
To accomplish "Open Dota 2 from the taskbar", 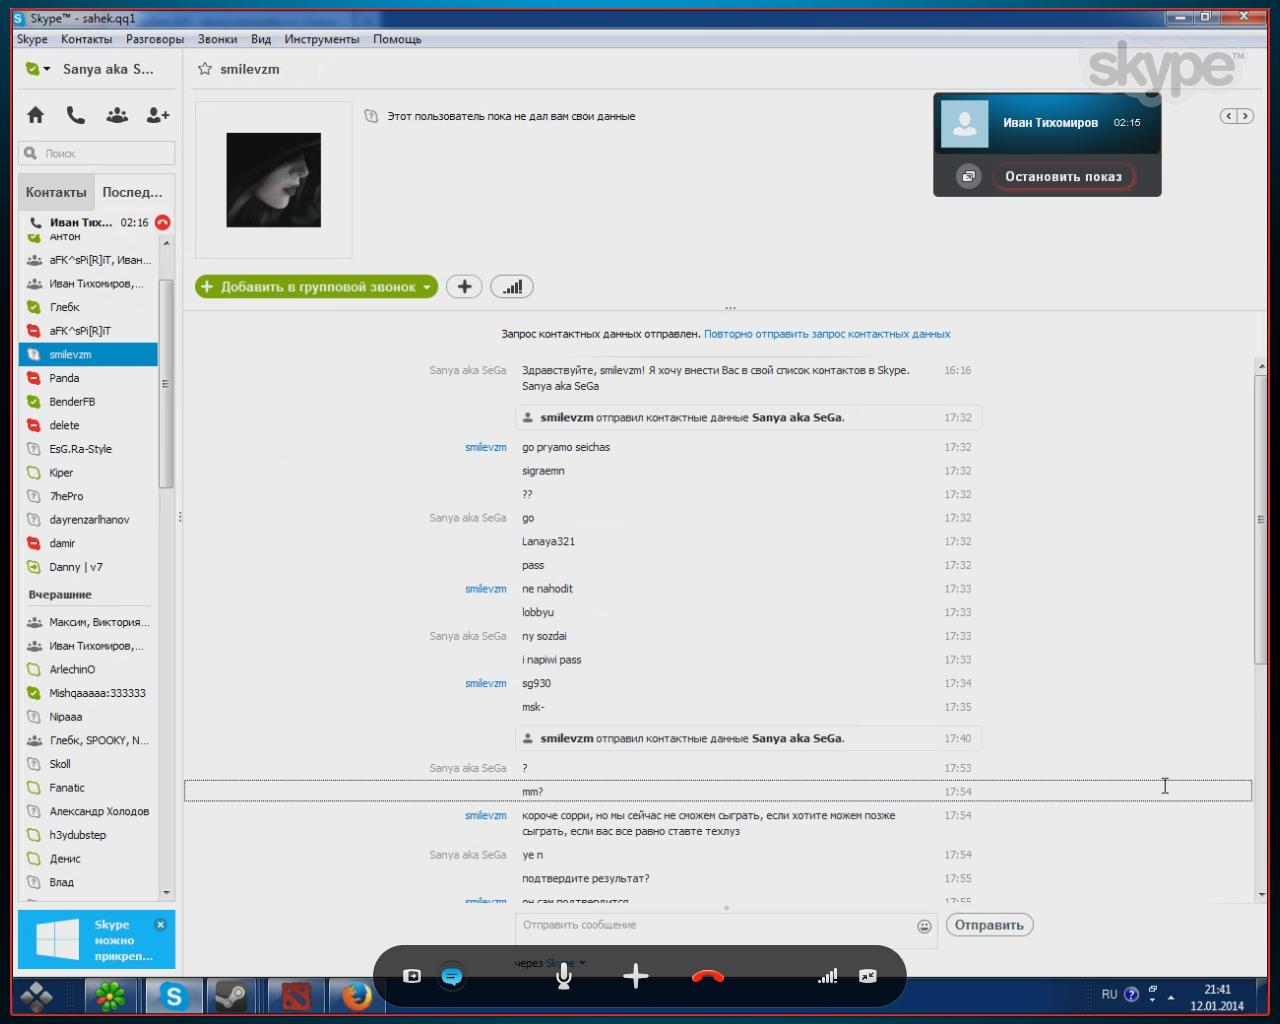I will click(296, 996).
